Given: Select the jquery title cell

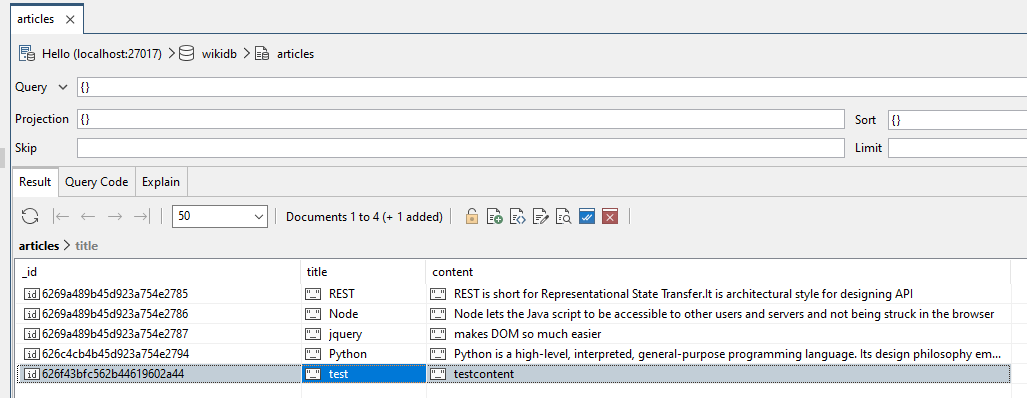Looking at the screenshot, I should pyautogui.click(x=364, y=334).
